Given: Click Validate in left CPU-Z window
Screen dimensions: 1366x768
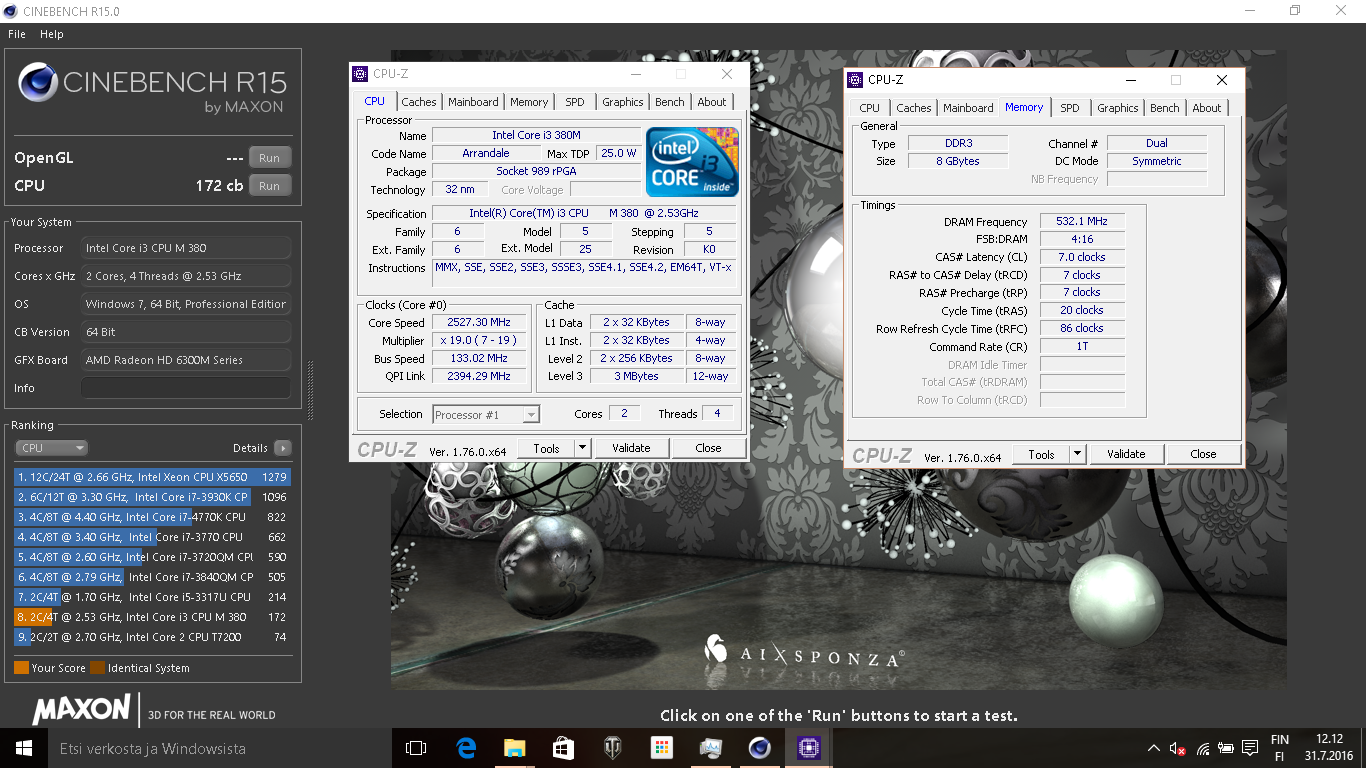Looking at the screenshot, I should 631,448.
